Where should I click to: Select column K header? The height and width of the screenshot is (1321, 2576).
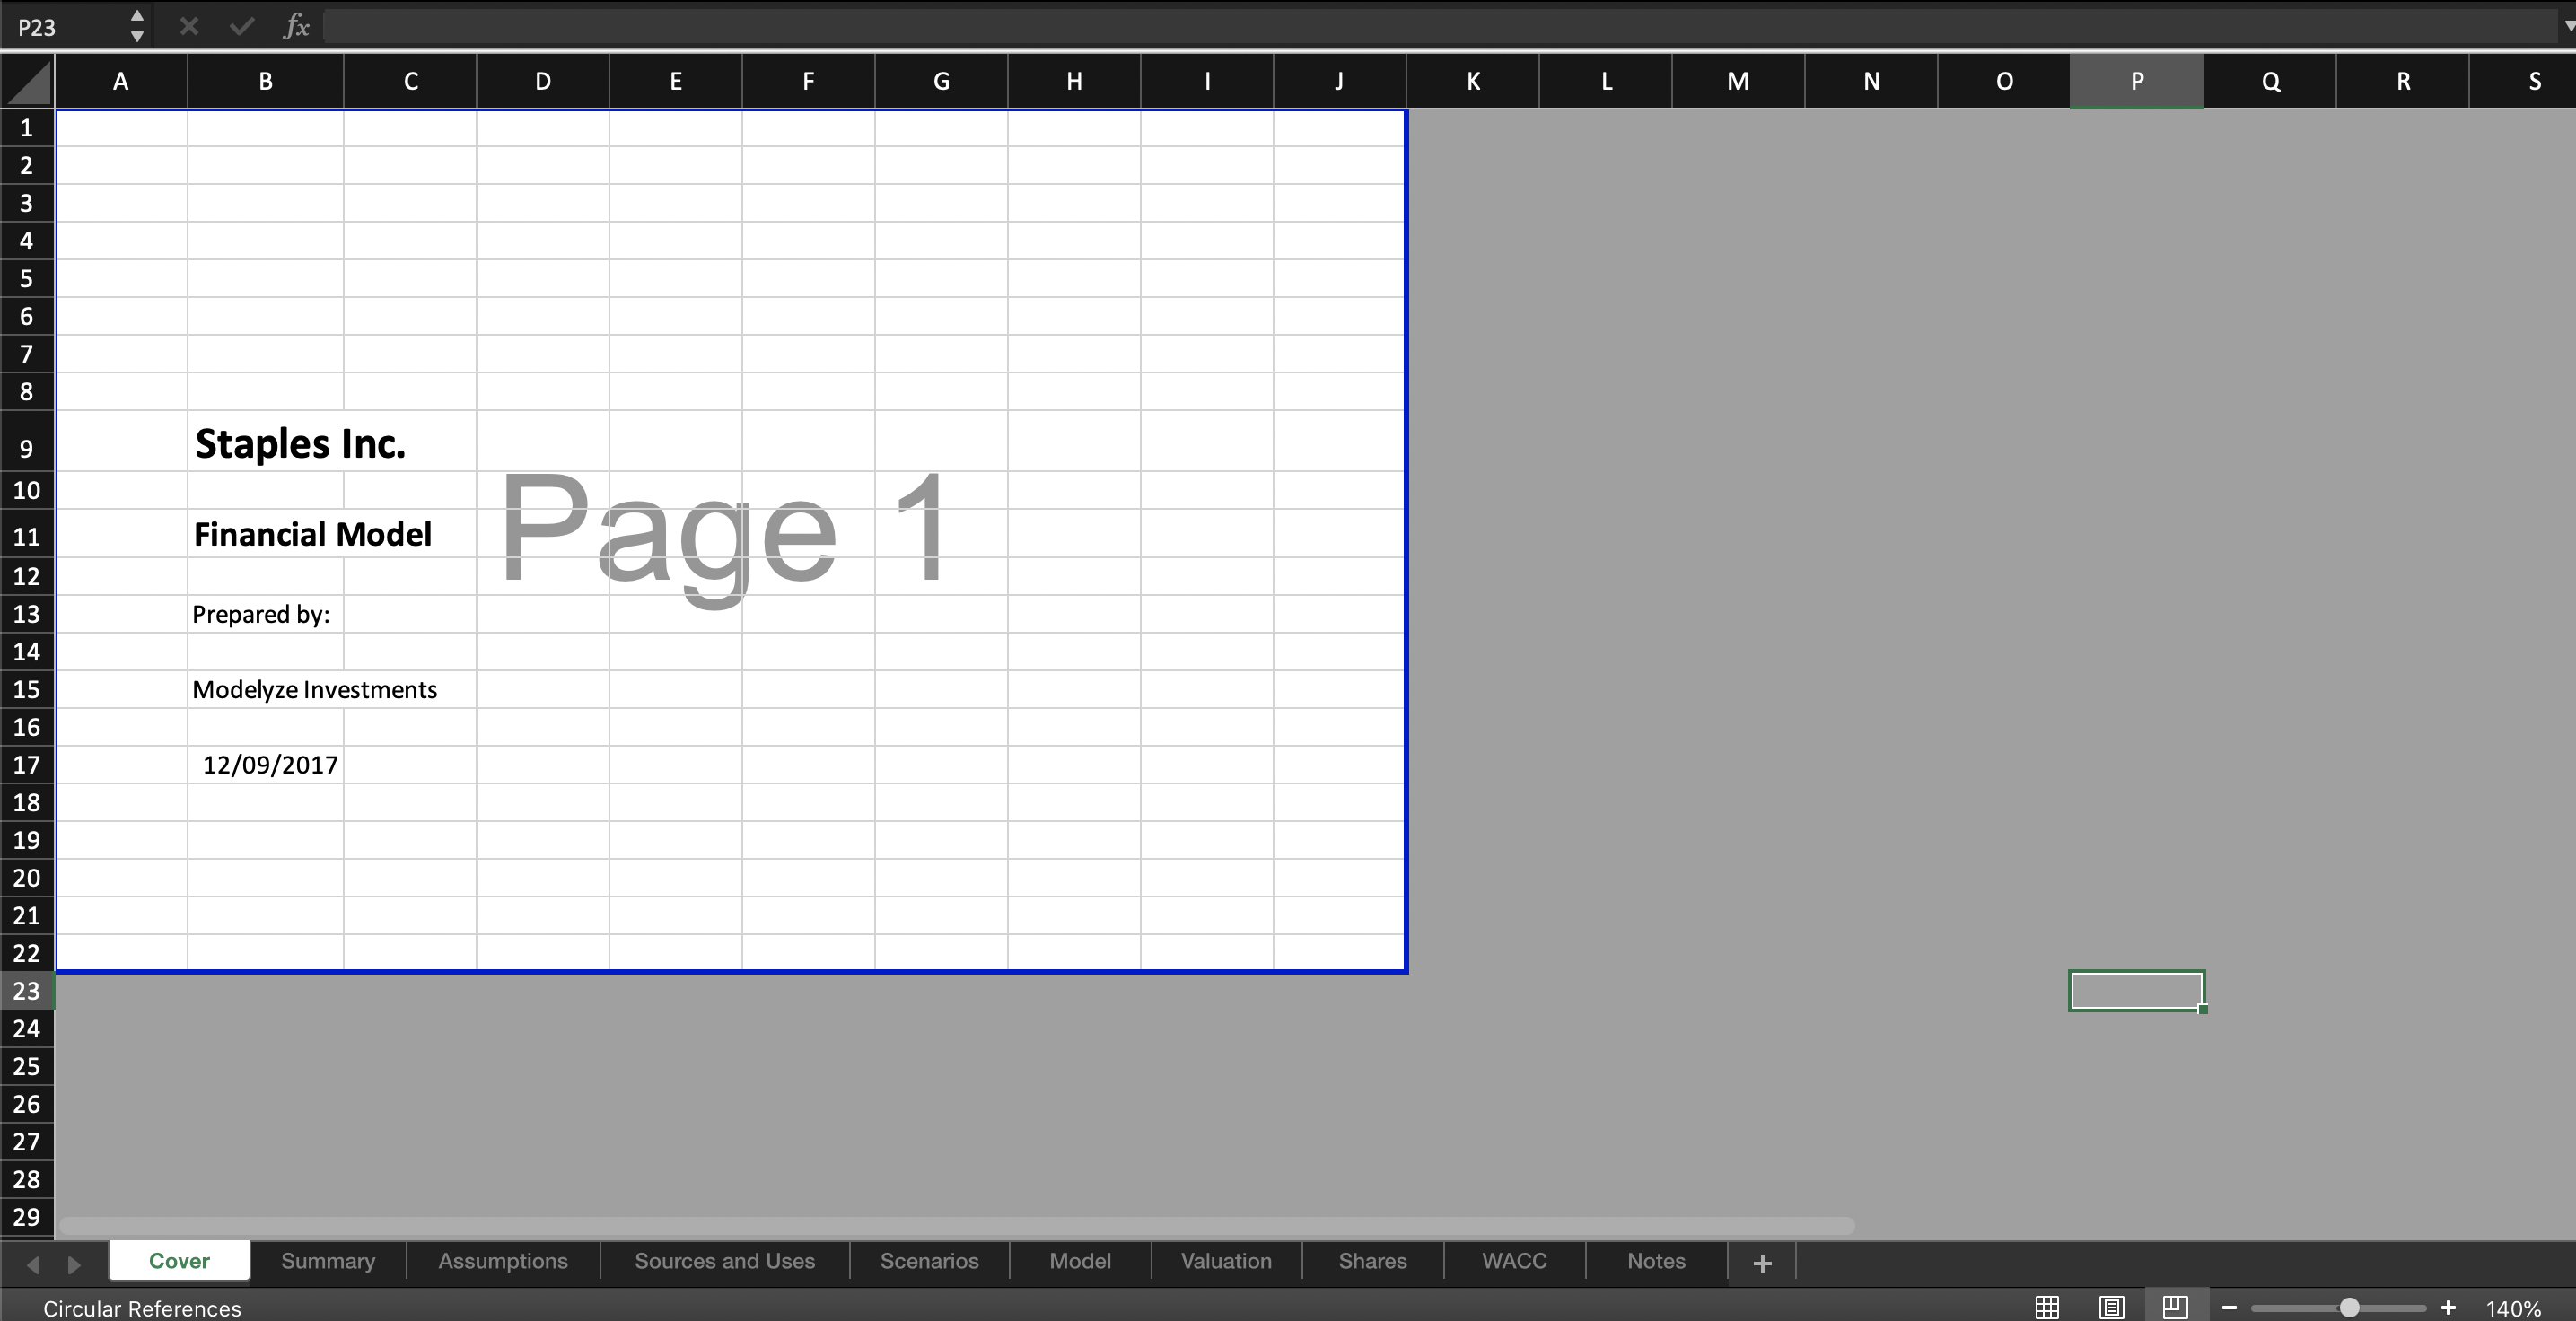coord(1473,81)
